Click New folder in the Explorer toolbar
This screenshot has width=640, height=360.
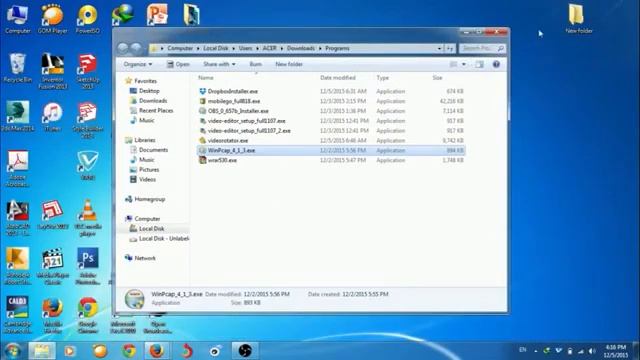click(289, 64)
